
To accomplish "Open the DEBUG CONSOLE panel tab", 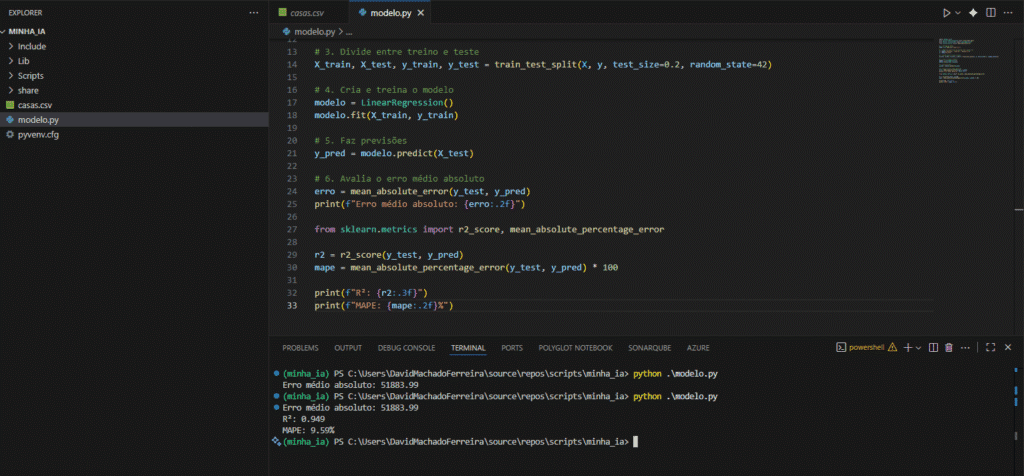I will coord(406,348).
